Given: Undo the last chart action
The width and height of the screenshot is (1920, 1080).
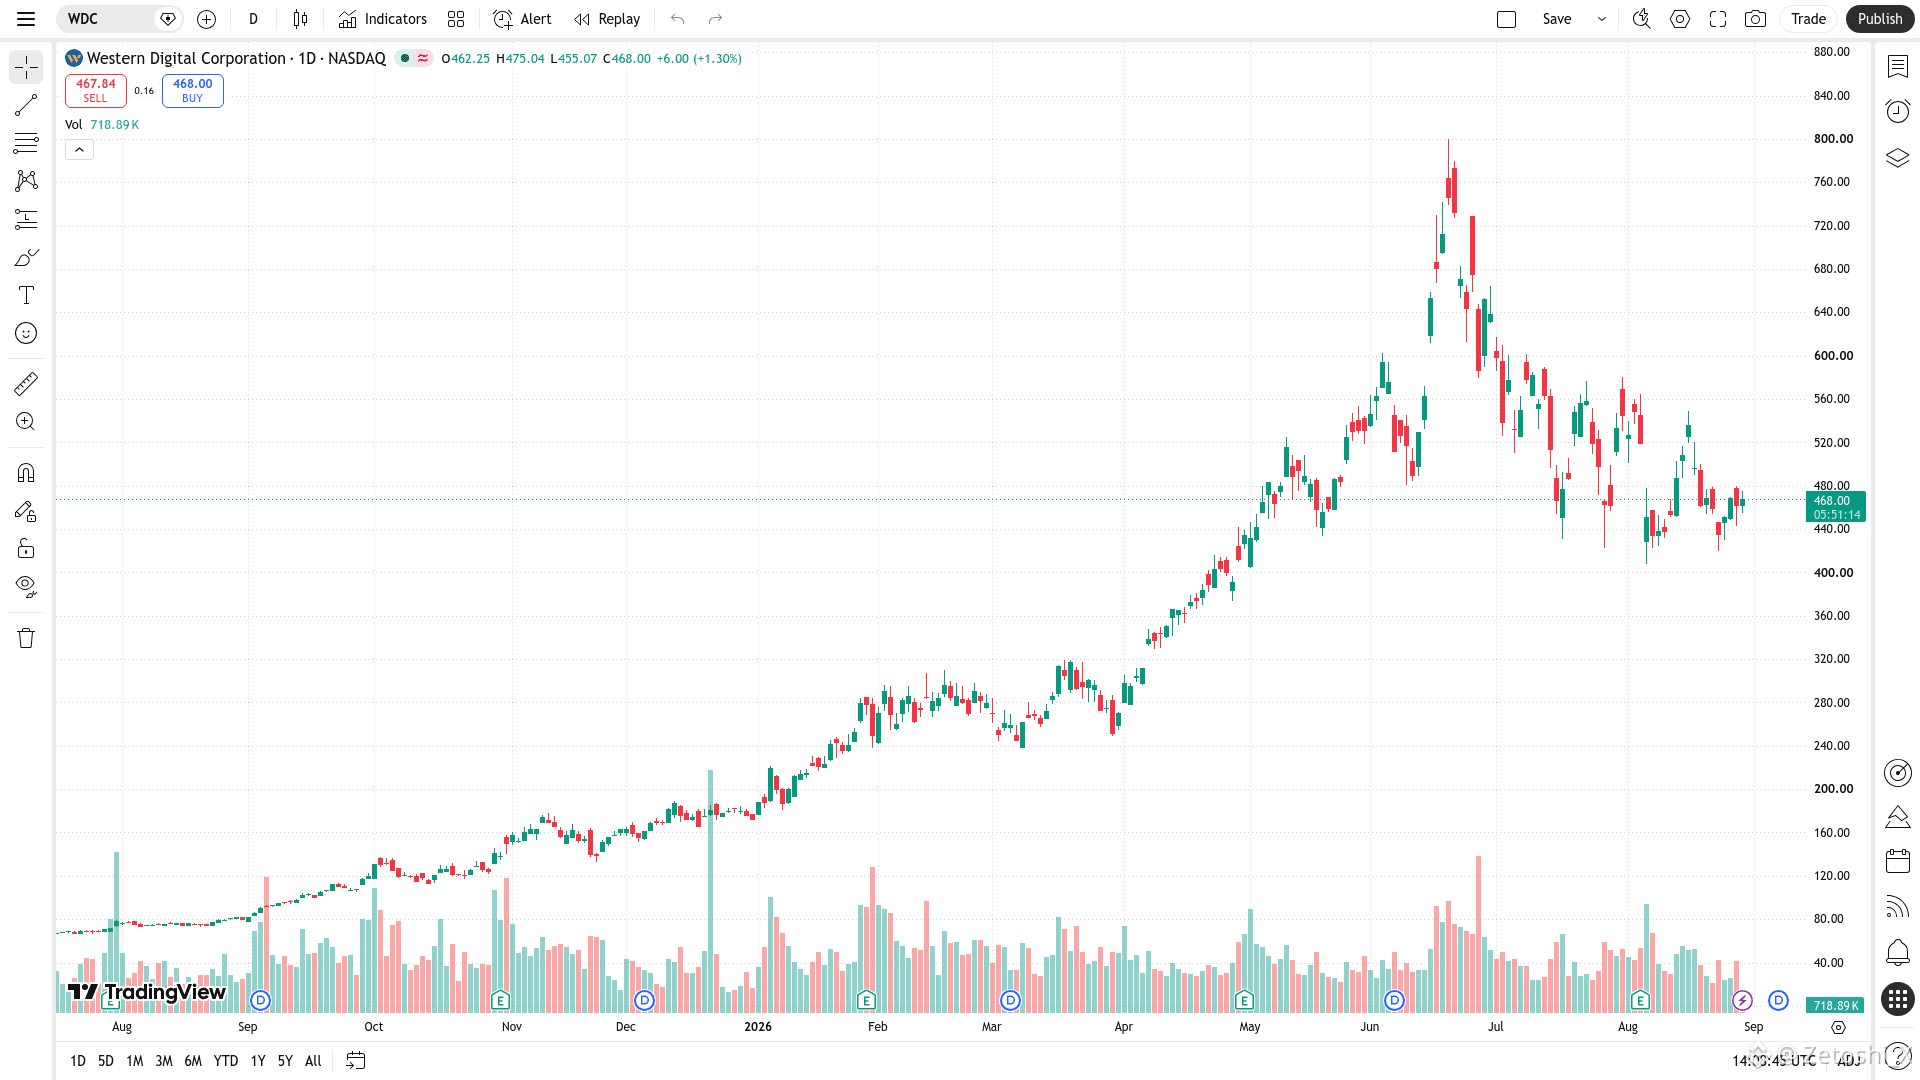Looking at the screenshot, I should pyautogui.click(x=677, y=19).
